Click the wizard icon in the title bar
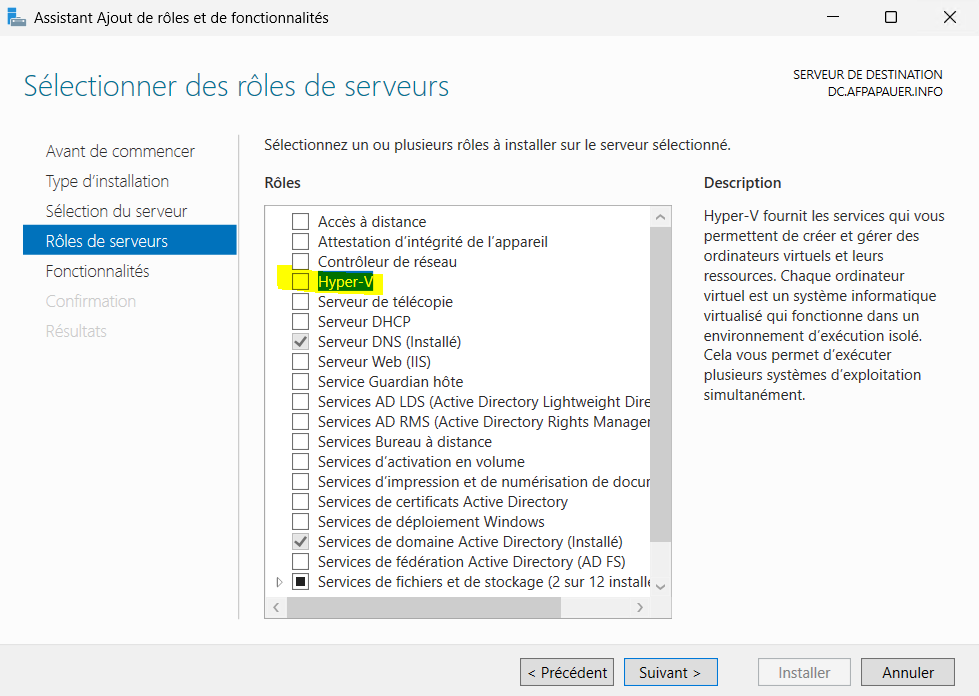The image size is (979, 696). pyautogui.click(x=17, y=17)
